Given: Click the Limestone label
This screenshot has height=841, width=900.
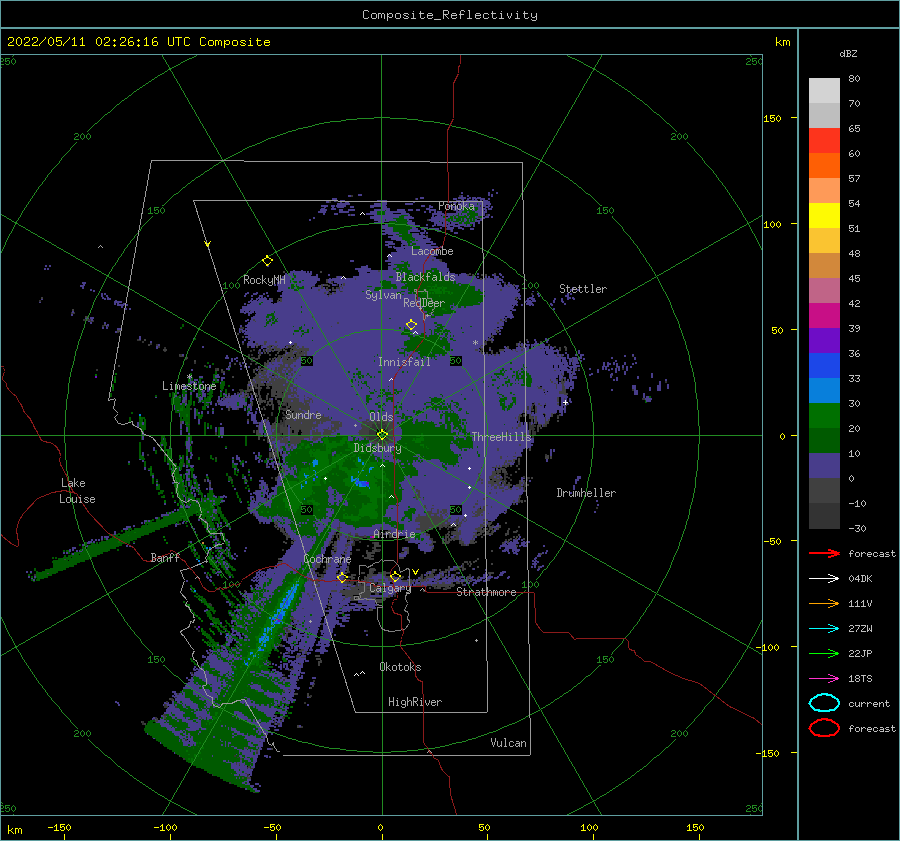Looking at the screenshot, I should coord(189,386).
